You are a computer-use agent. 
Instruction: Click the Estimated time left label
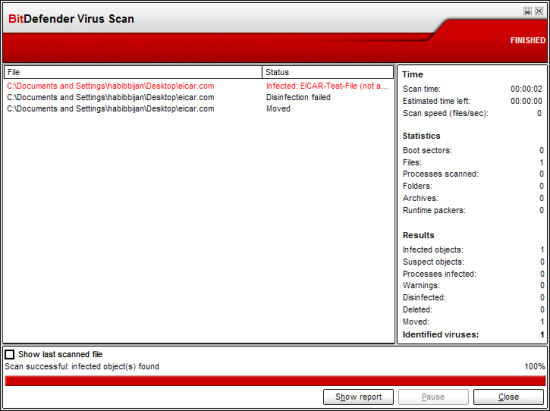pyautogui.click(x=436, y=101)
